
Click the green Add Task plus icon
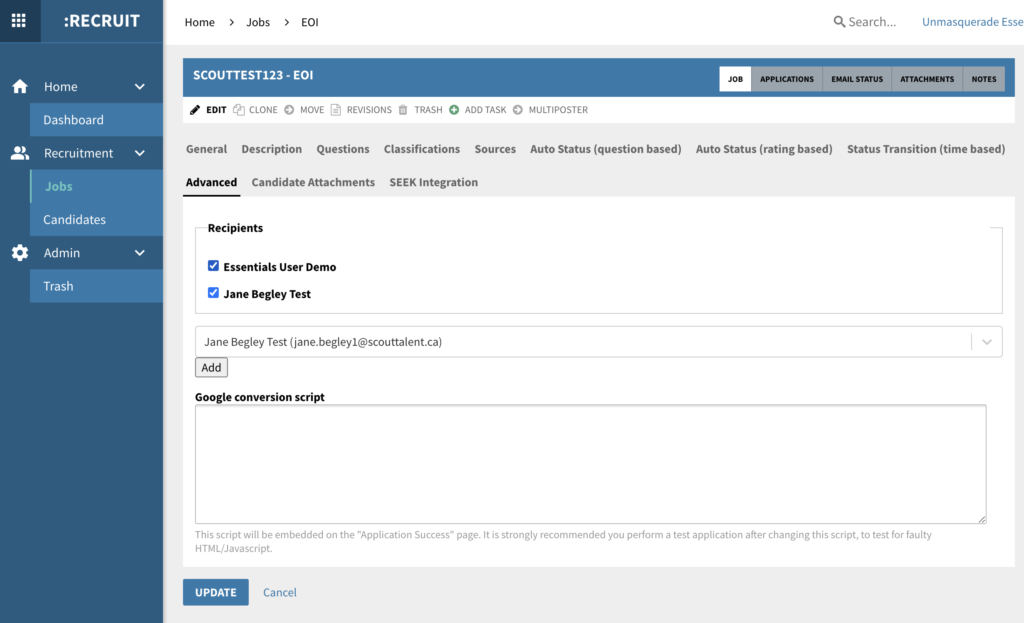(x=454, y=110)
